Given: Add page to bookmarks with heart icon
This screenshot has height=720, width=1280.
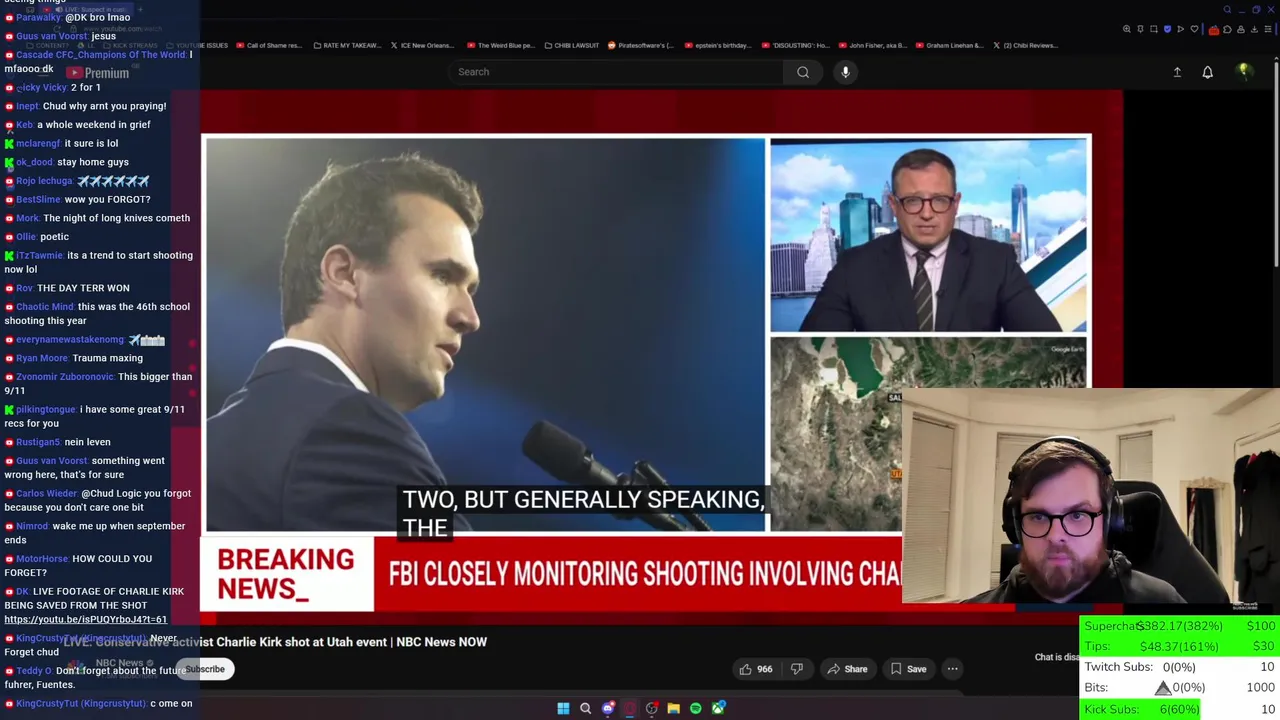Looking at the screenshot, I should [x=1194, y=29].
